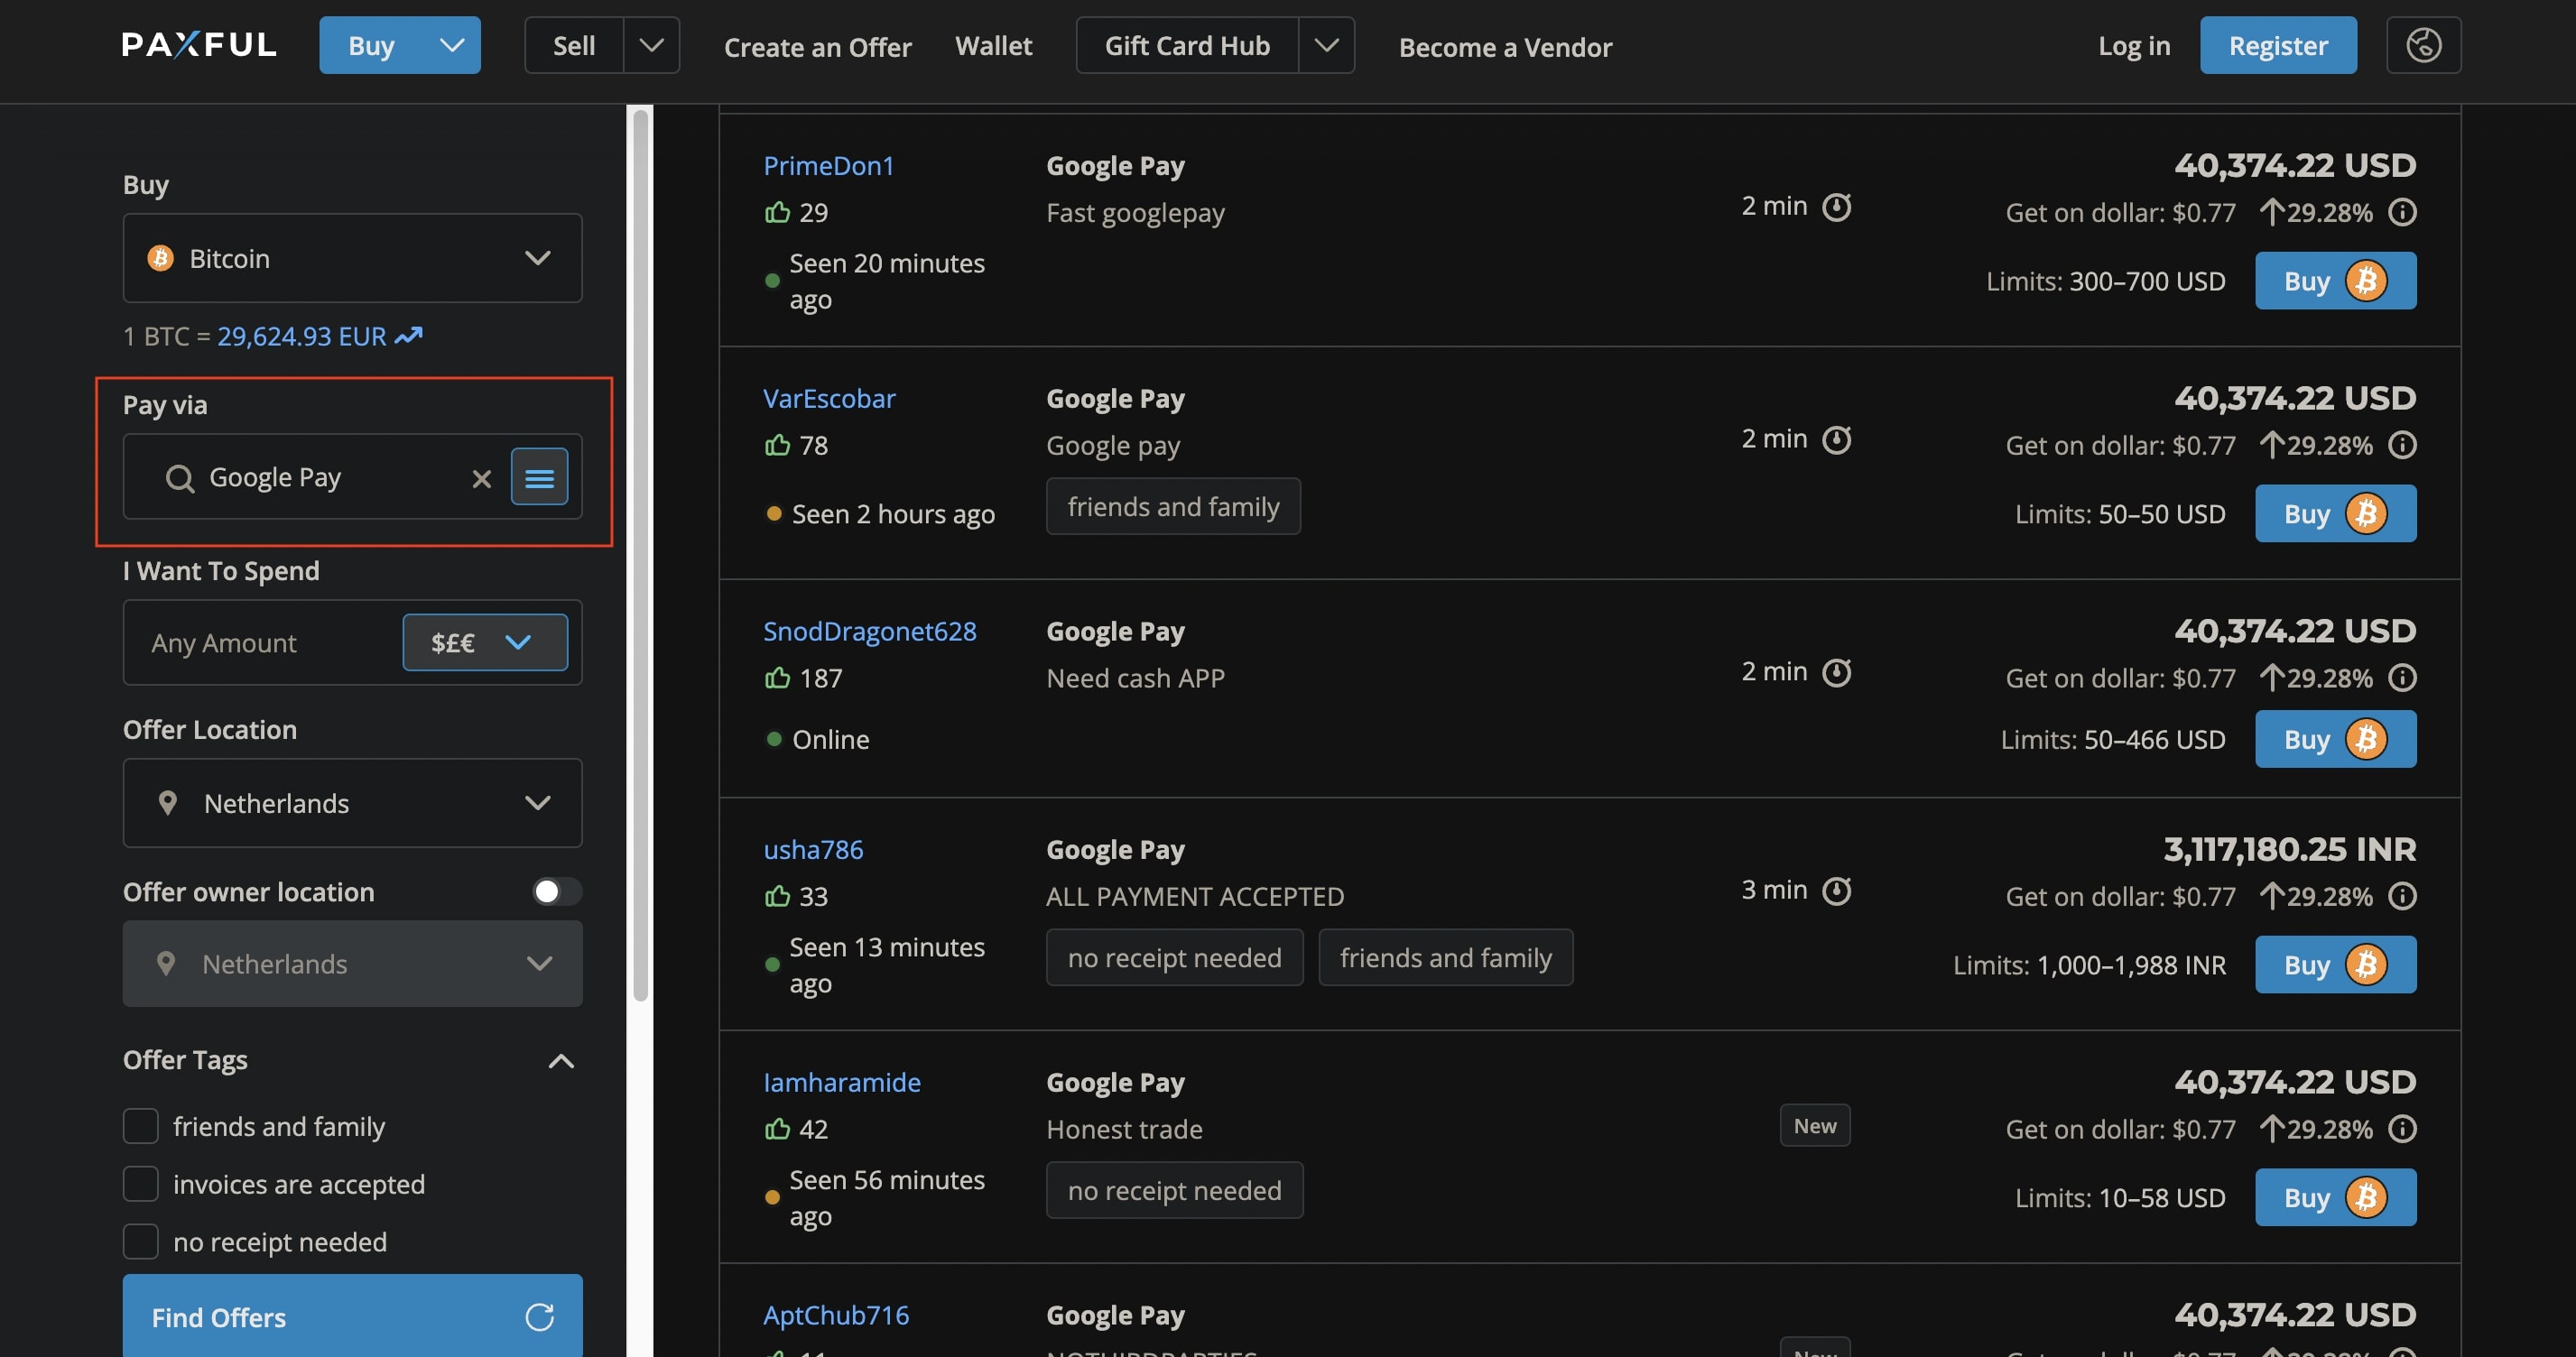Click the refresh icon on Find Offers
The height and width of the screenshot is (1357, 2576).
540,1317
